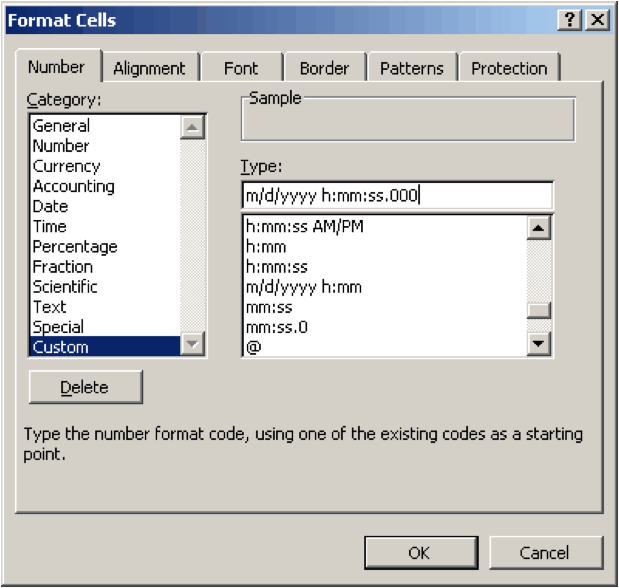Viewport: 619px width, 588px height.
Task: Choose the Date category
Action: (50, 206)
